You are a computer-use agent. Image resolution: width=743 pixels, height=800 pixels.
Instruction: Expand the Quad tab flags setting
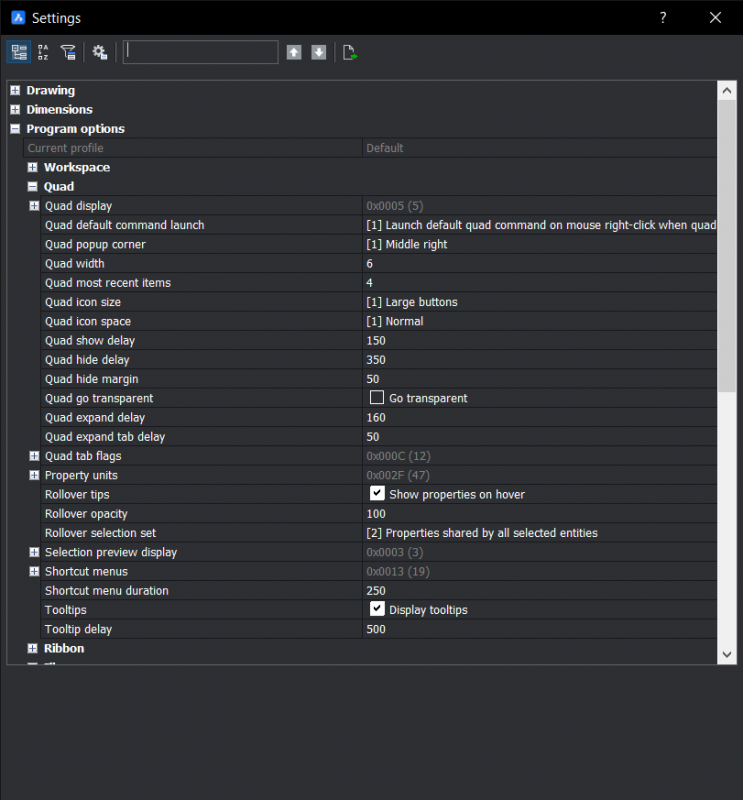pyautogui.click(x=32, y=455)
